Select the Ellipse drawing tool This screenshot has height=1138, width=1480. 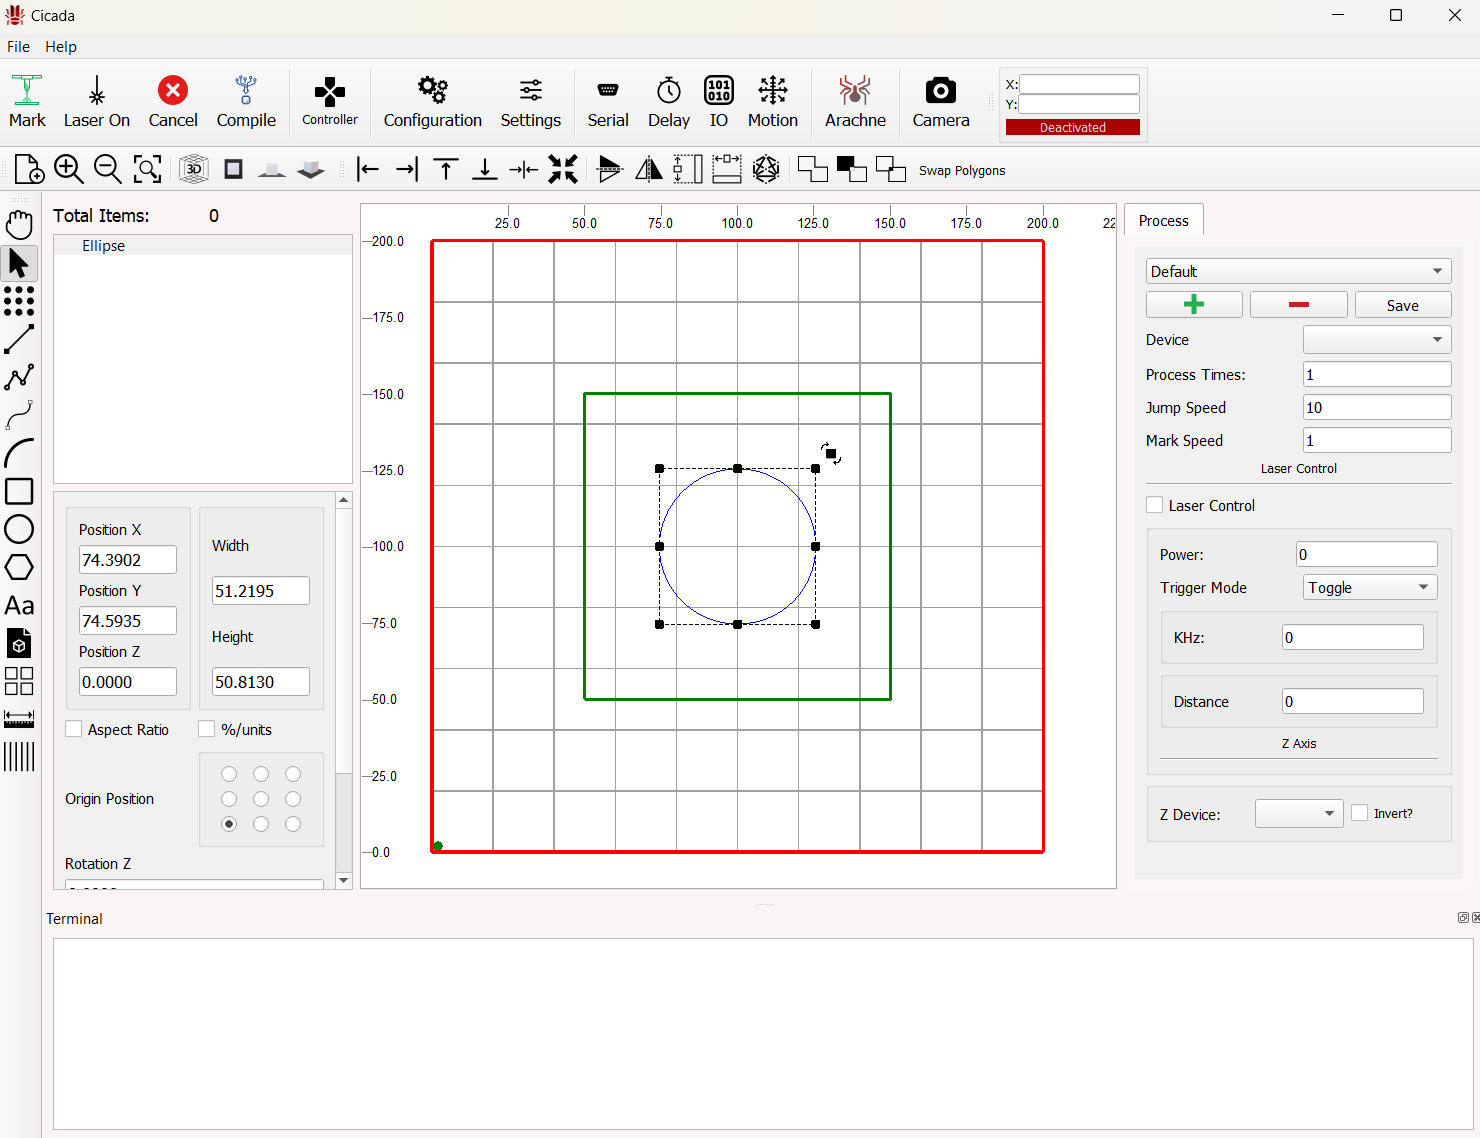coord(19,529)
